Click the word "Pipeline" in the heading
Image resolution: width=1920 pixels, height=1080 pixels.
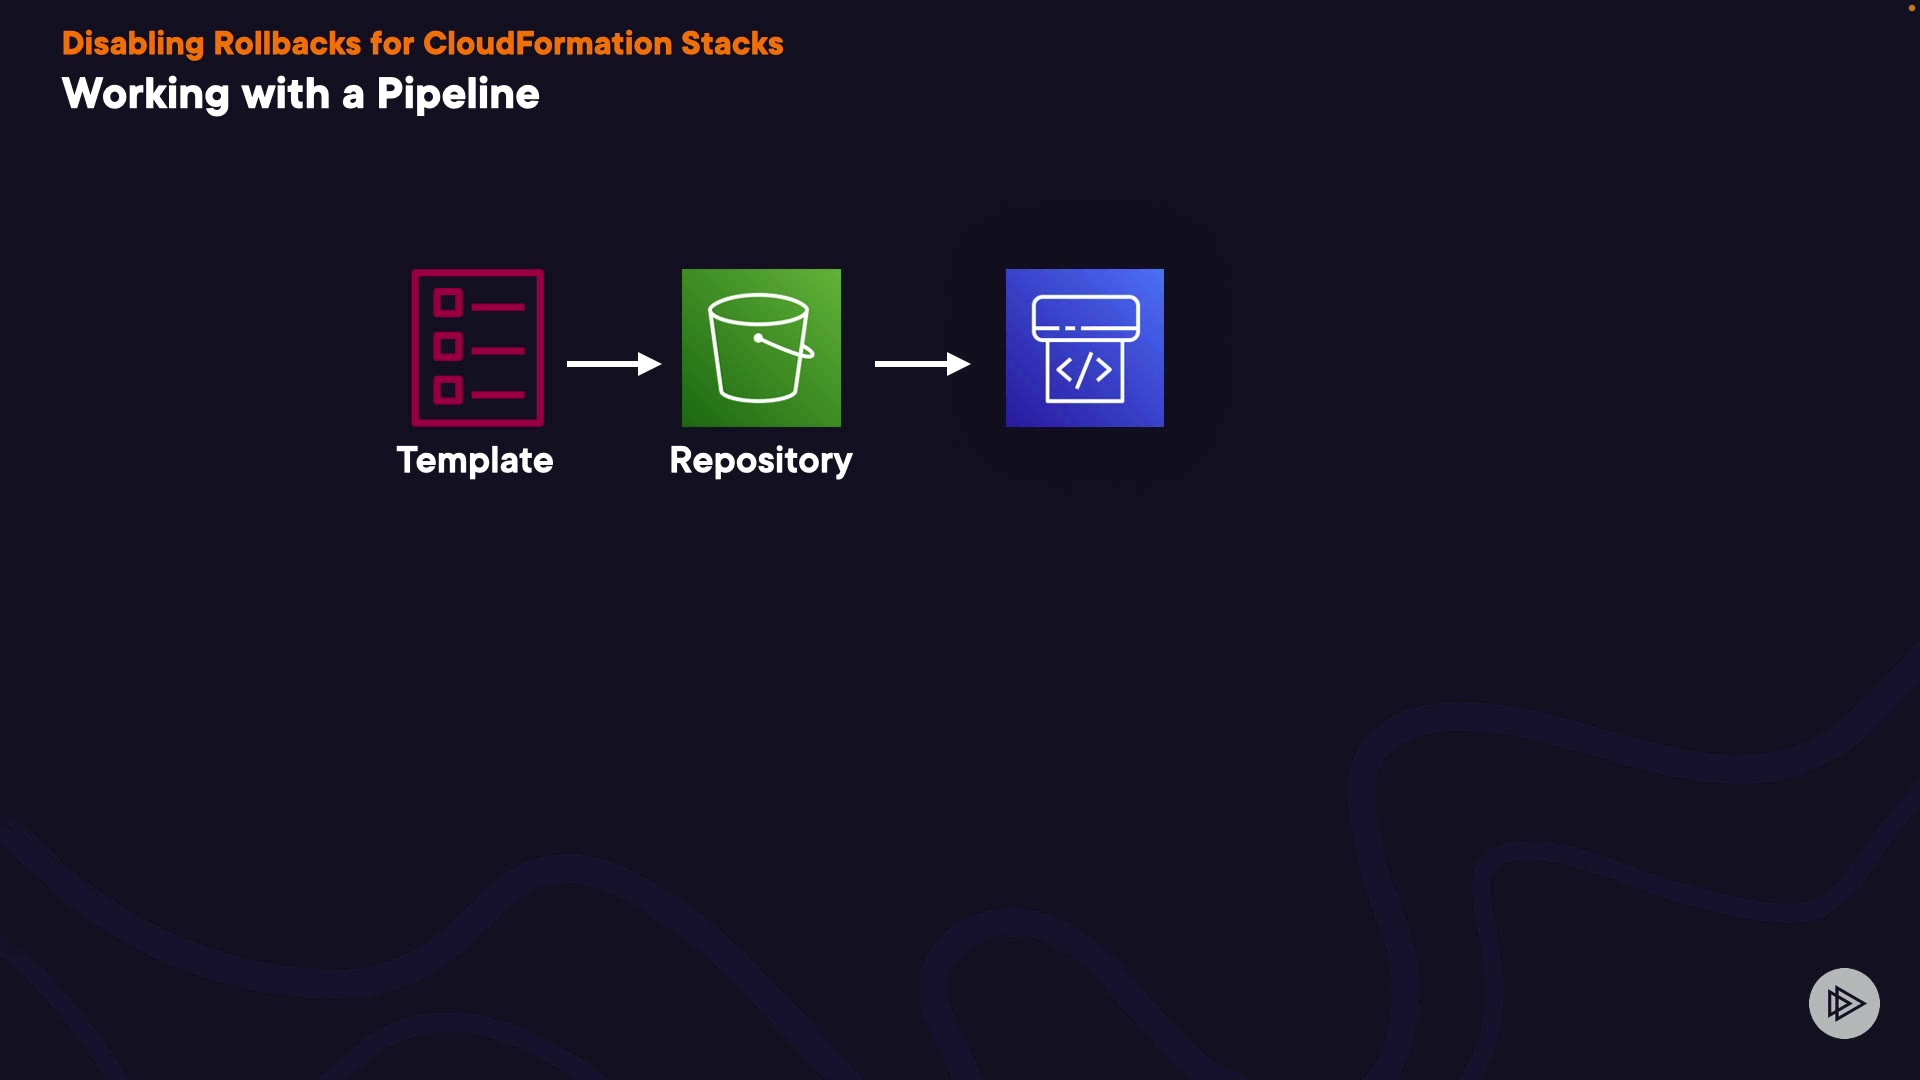(x=457, y=94)
